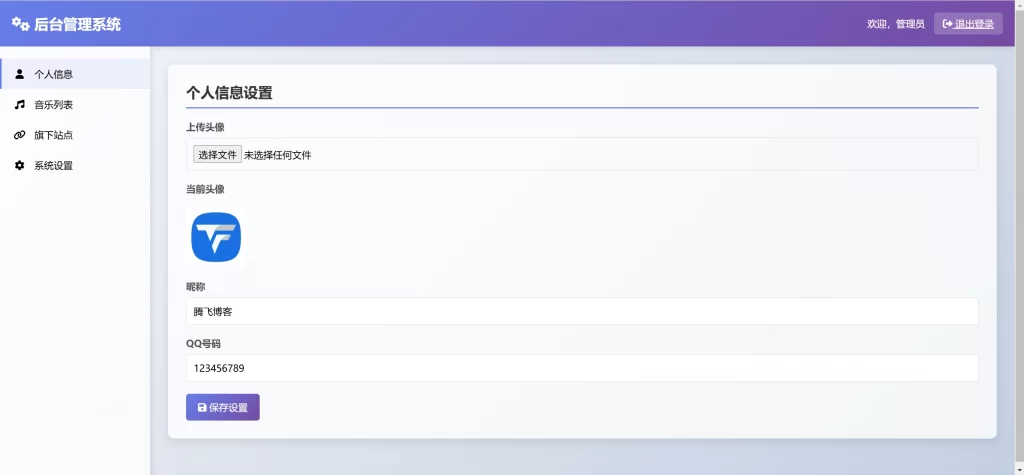1024x475 pixels.
Task: Click the 后台管理系统 header title
Action: pyautogui.click(x=77, y=24)
